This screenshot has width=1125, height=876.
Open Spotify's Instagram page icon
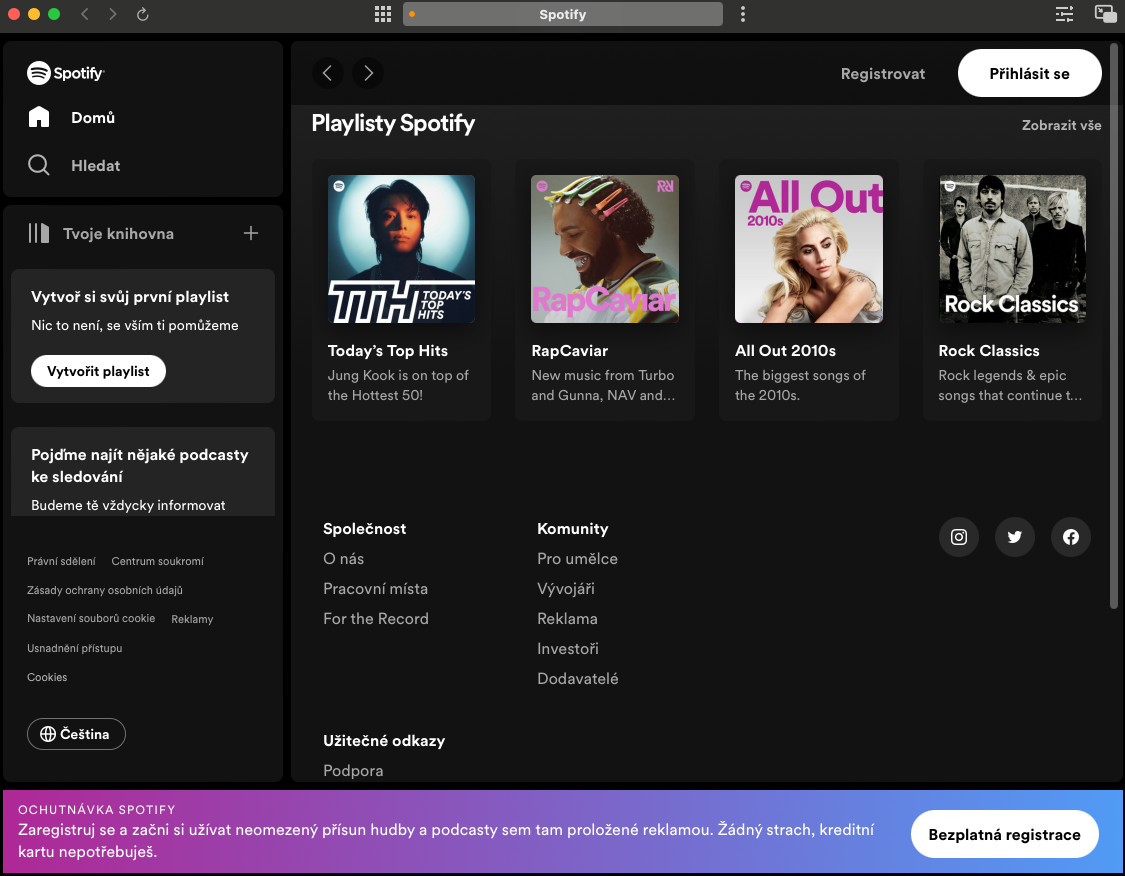click(x=958, y=537)
